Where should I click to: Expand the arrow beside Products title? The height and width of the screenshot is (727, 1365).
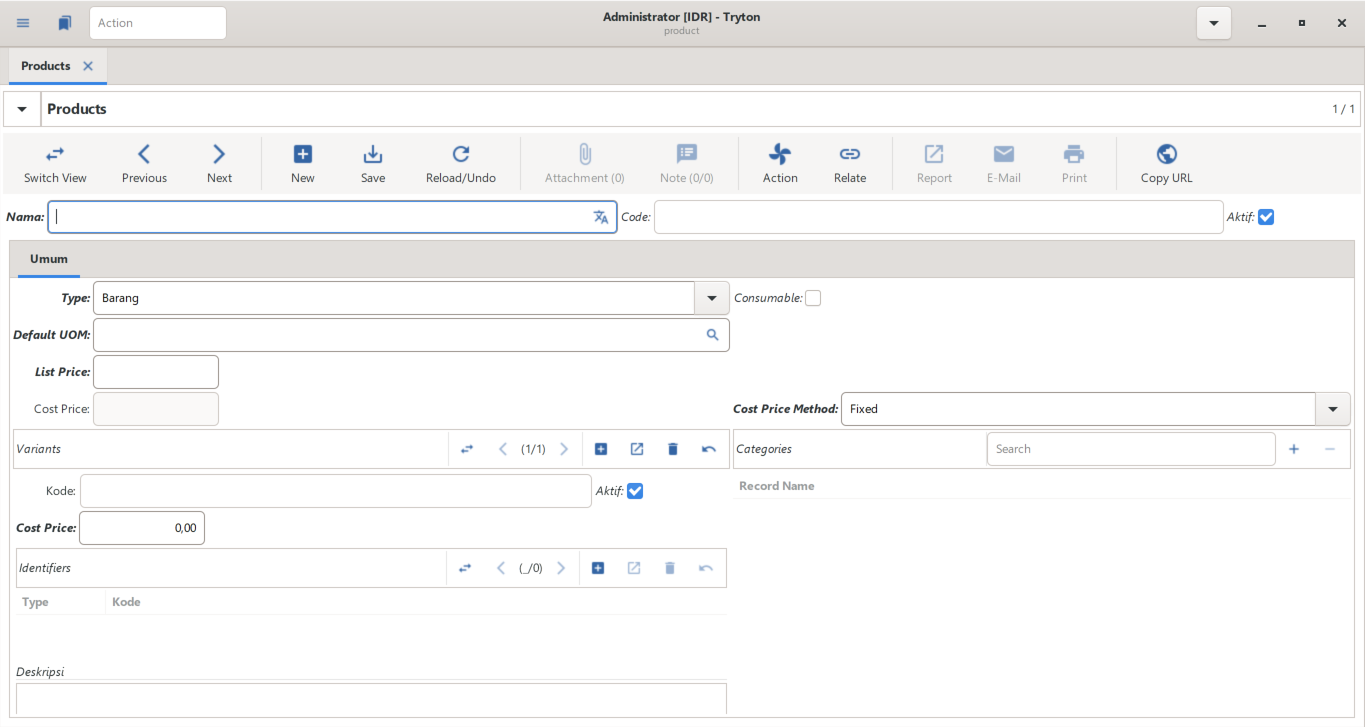point(22,109)
